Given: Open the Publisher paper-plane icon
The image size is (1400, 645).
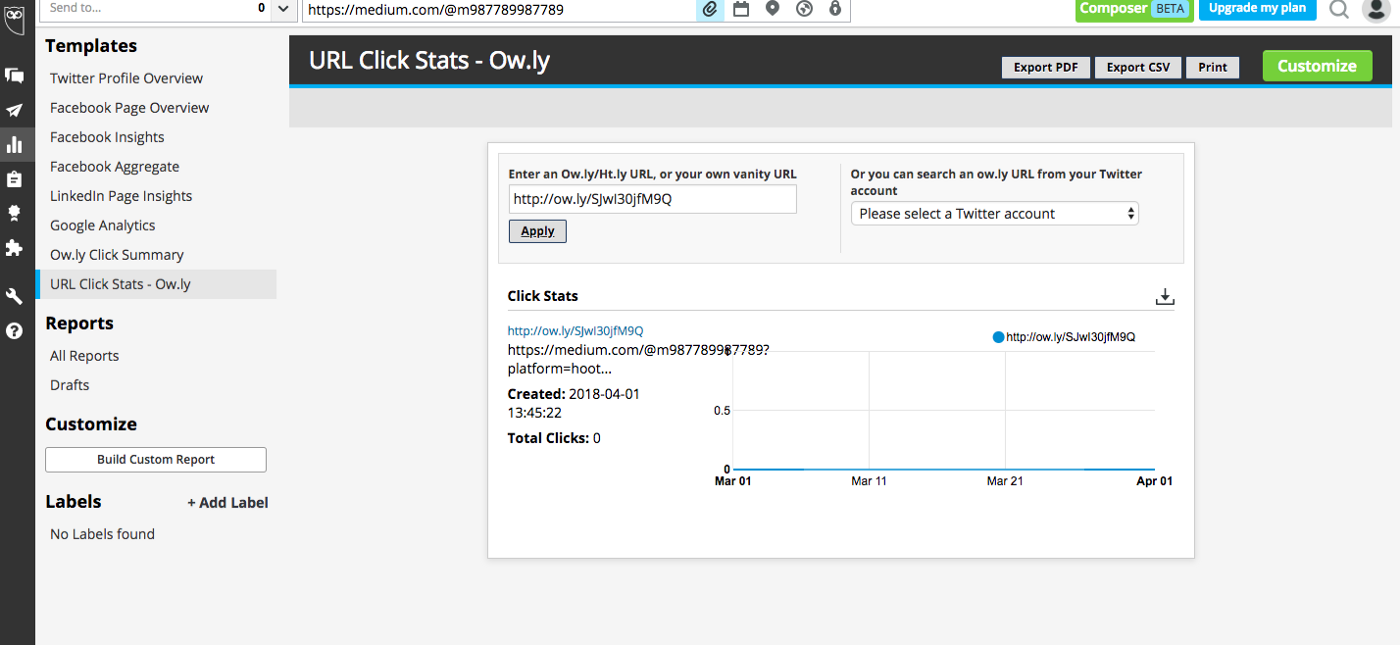Looking at the screenshot, I should click(14, 111).
